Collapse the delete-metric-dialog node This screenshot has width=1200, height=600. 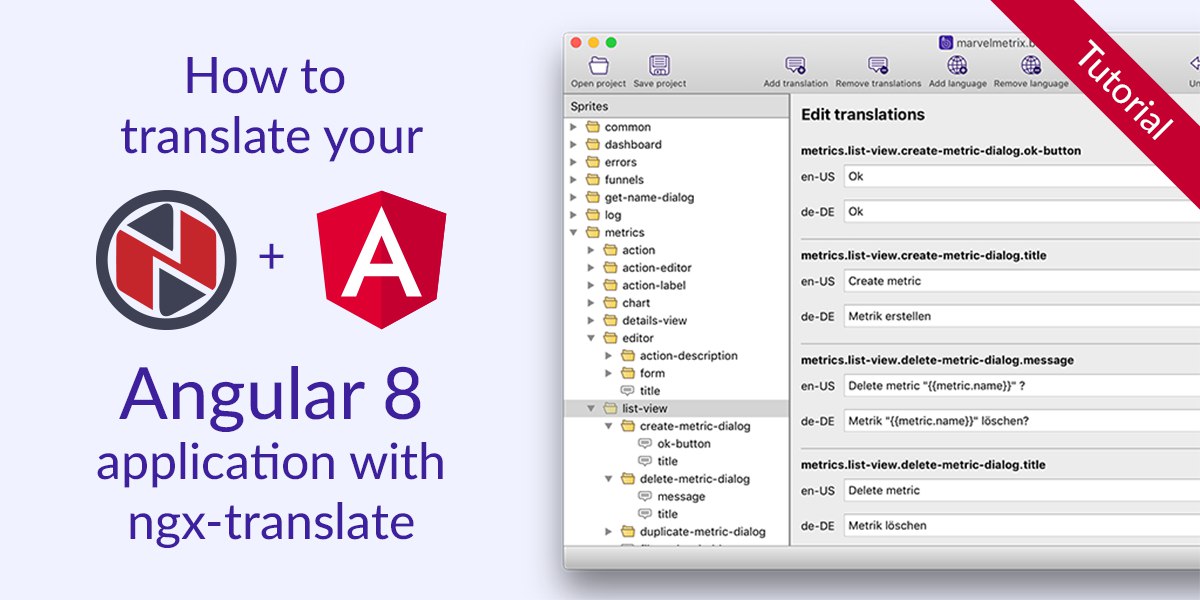[x=608, y=478]
